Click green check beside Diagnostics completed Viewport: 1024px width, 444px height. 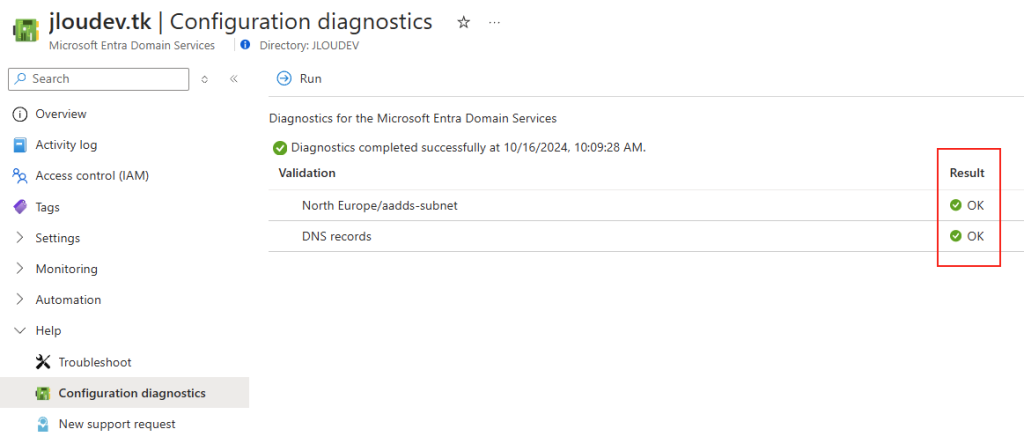(280, 148)
